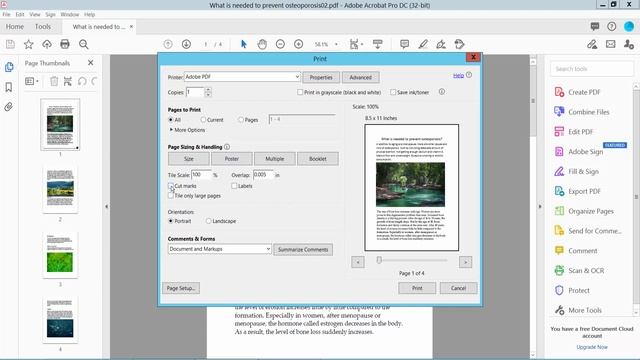Toggle the Labels checkbox
This screenshot has height=360, width=640.
point(234,186)
